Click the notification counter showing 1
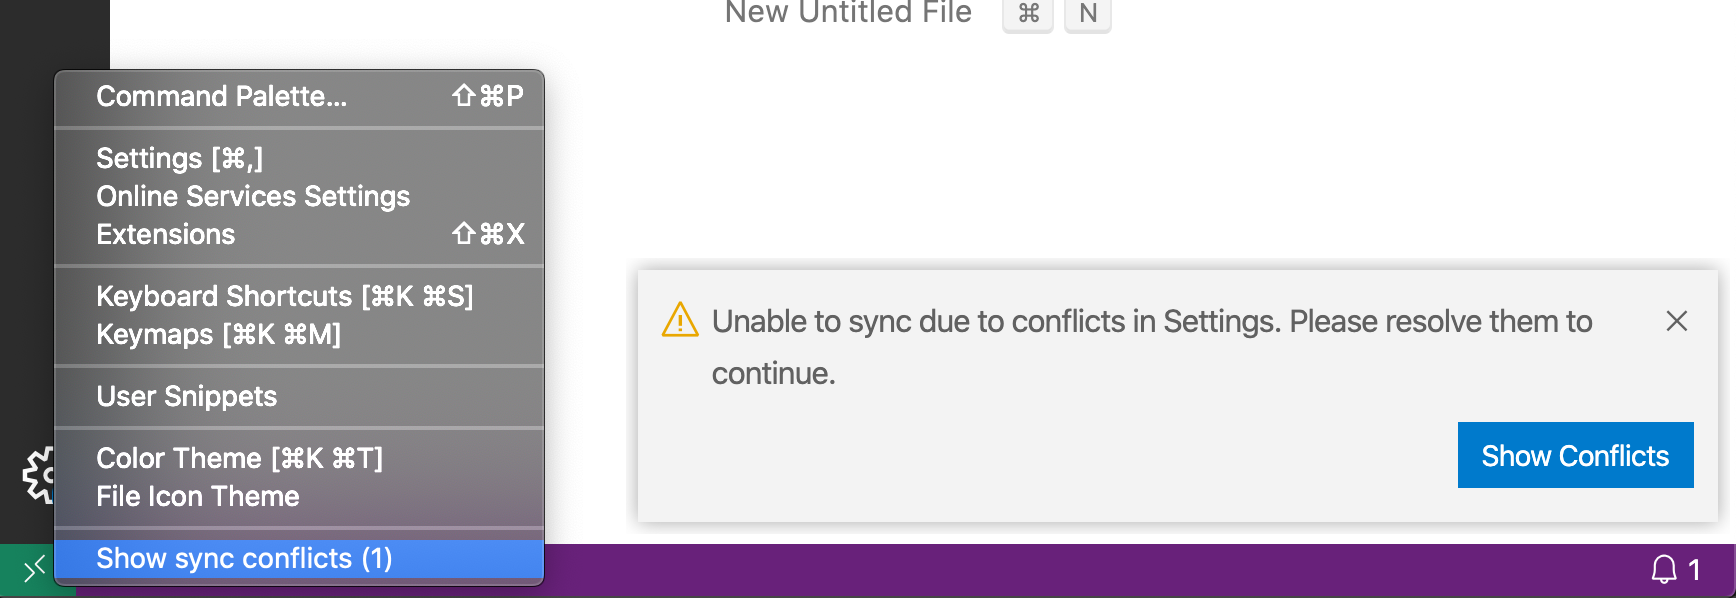 click(x=1694, y=569)
